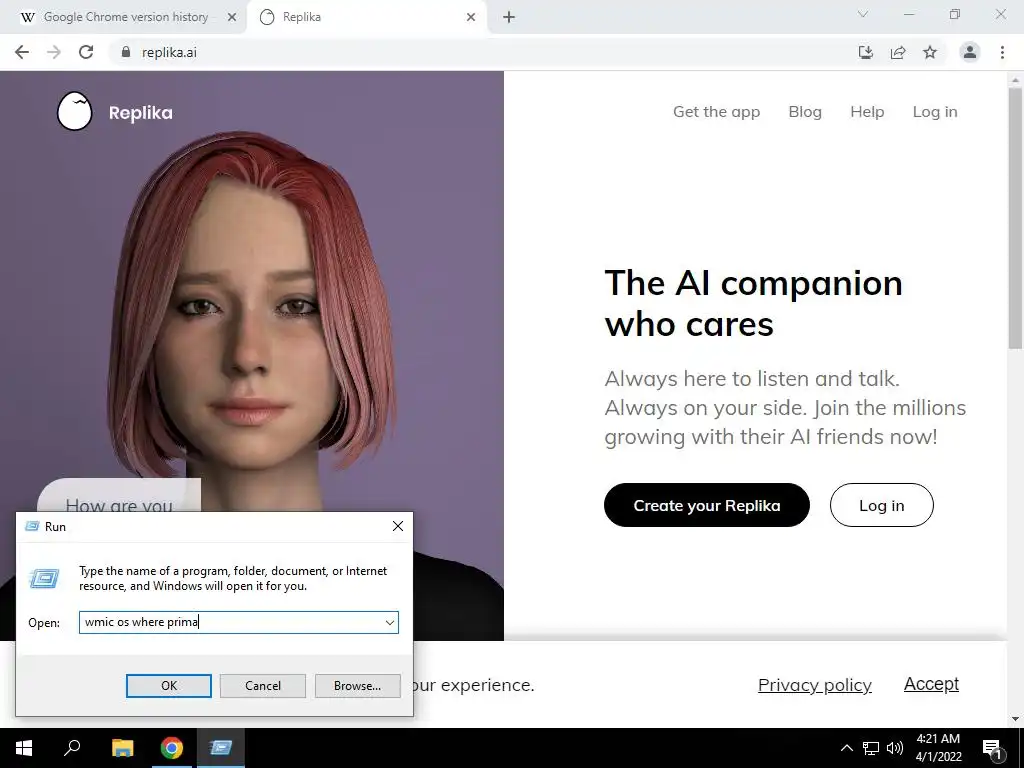Click Log in in top navigation

coord(935,112)
